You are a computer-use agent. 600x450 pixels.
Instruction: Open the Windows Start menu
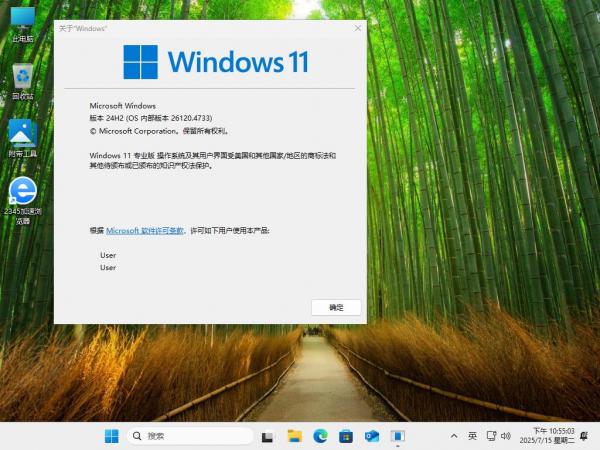[x=112, y=436]
